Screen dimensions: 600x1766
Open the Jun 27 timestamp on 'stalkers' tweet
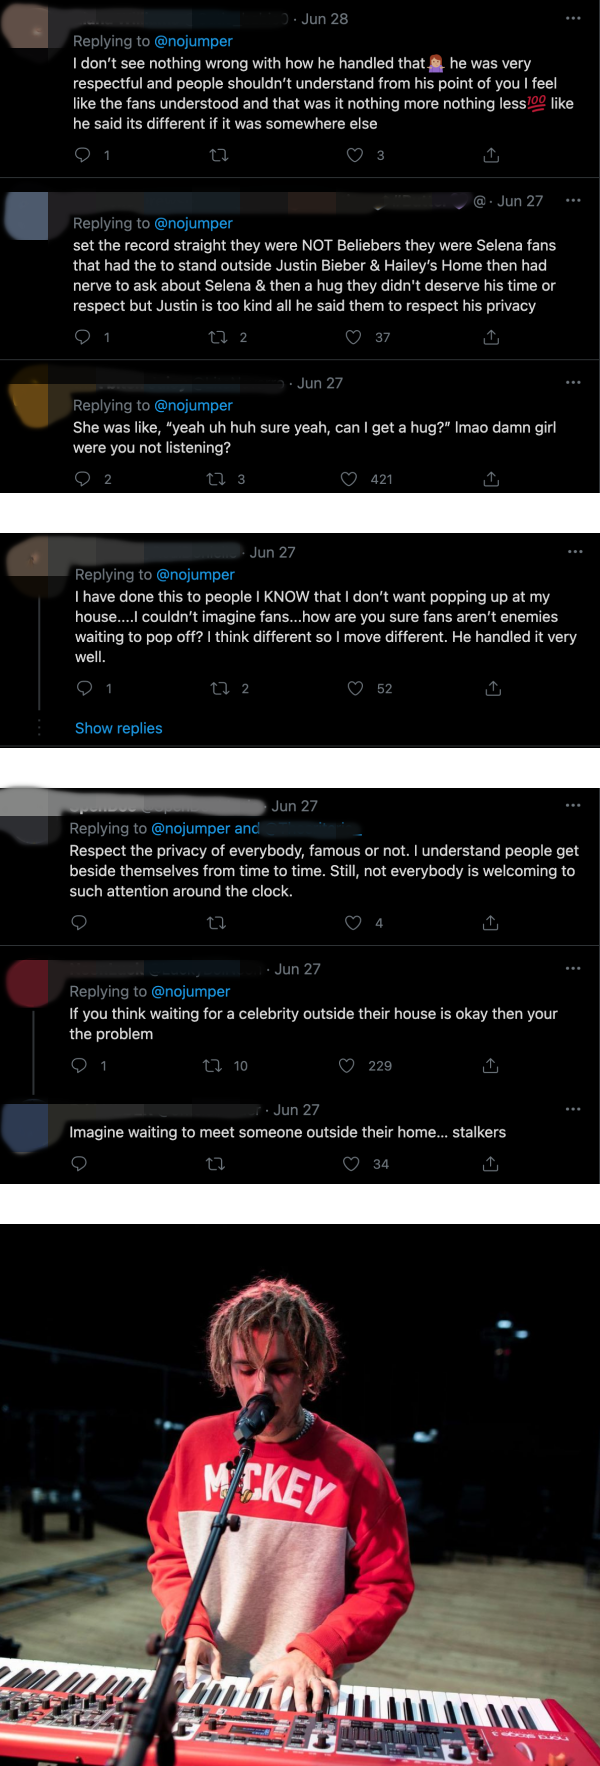pyautogui.click(x=296, y=1109)
